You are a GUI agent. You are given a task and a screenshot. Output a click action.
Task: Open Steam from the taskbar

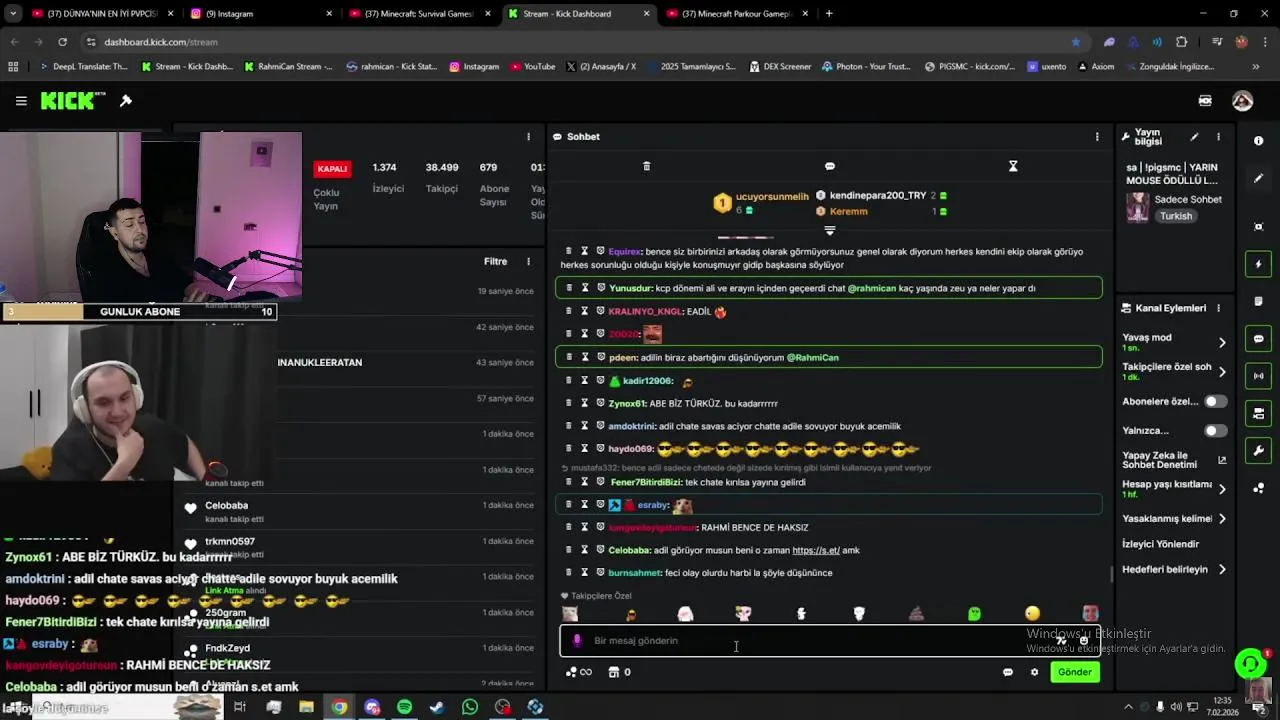pyautogui.click(x=437, y=707)
